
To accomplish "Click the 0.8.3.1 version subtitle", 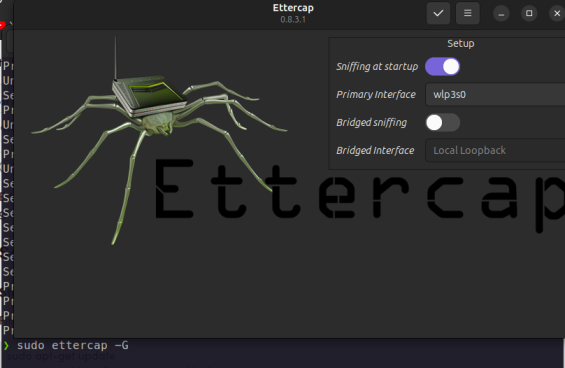I will point(293,19).
